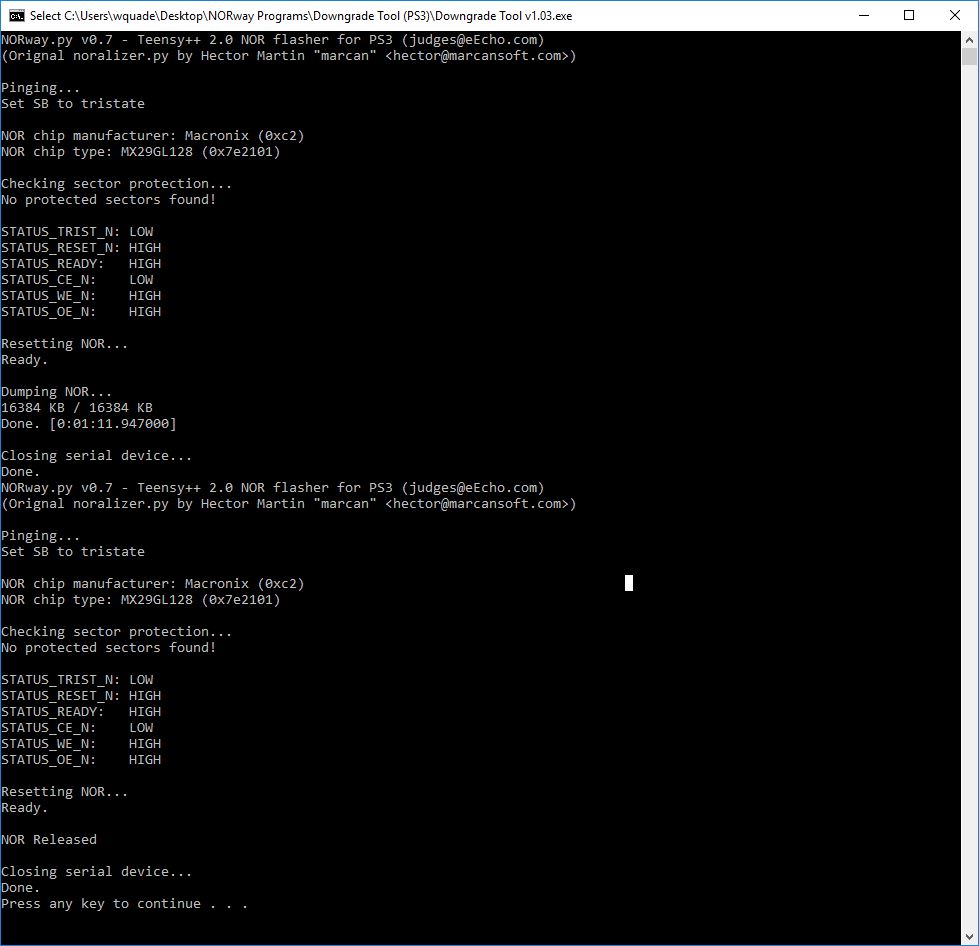Screen dimensions: 979x946
Task: Close the Downgrade Tool v1.03.exe window
Action: [x=955, y=16]
